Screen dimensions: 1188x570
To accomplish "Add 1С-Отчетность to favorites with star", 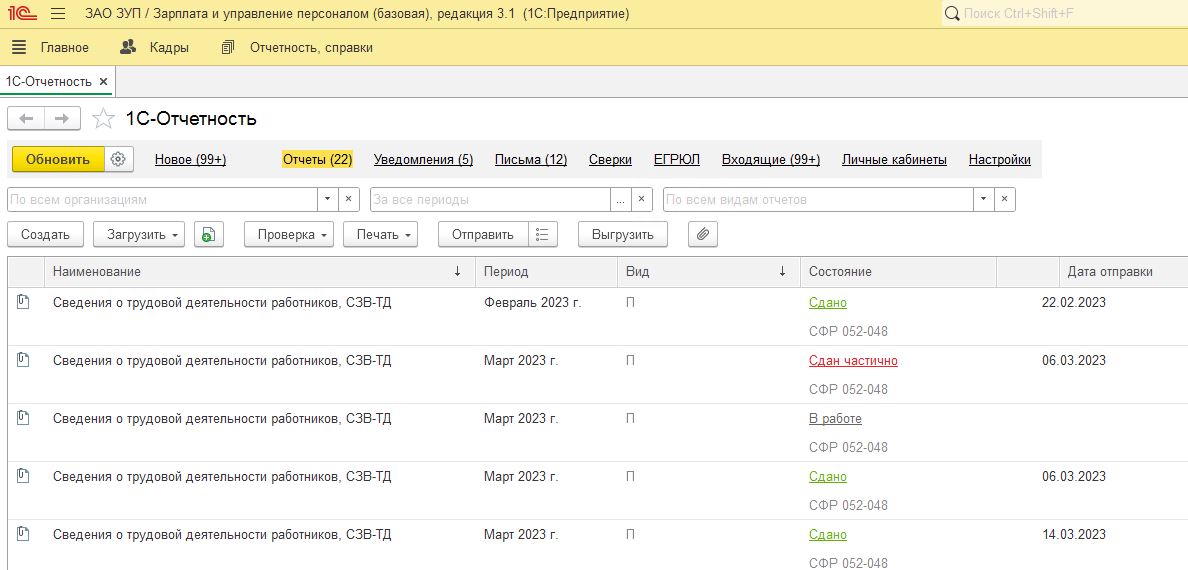I will (x=103, y=118).
